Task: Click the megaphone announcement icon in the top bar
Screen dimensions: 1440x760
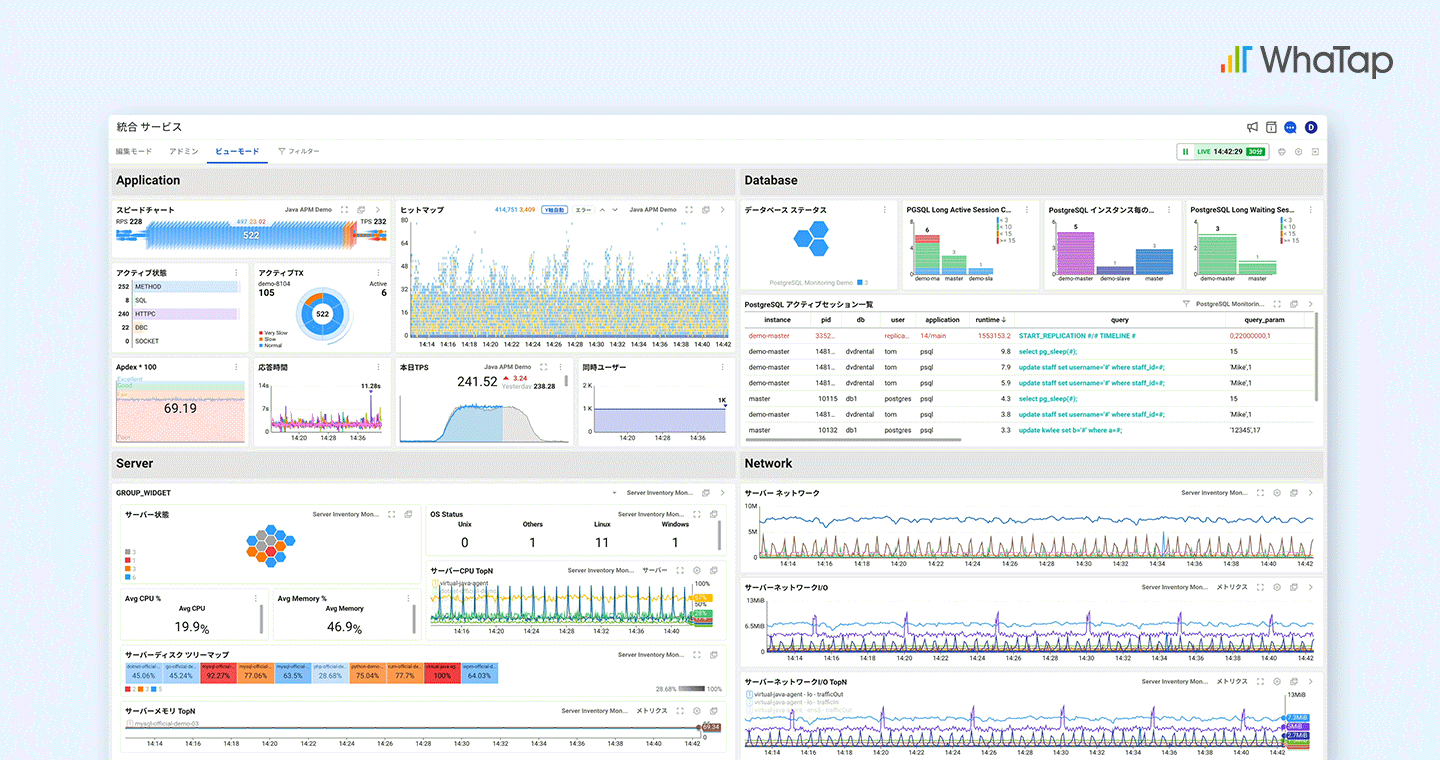Action: [1252, 127]
